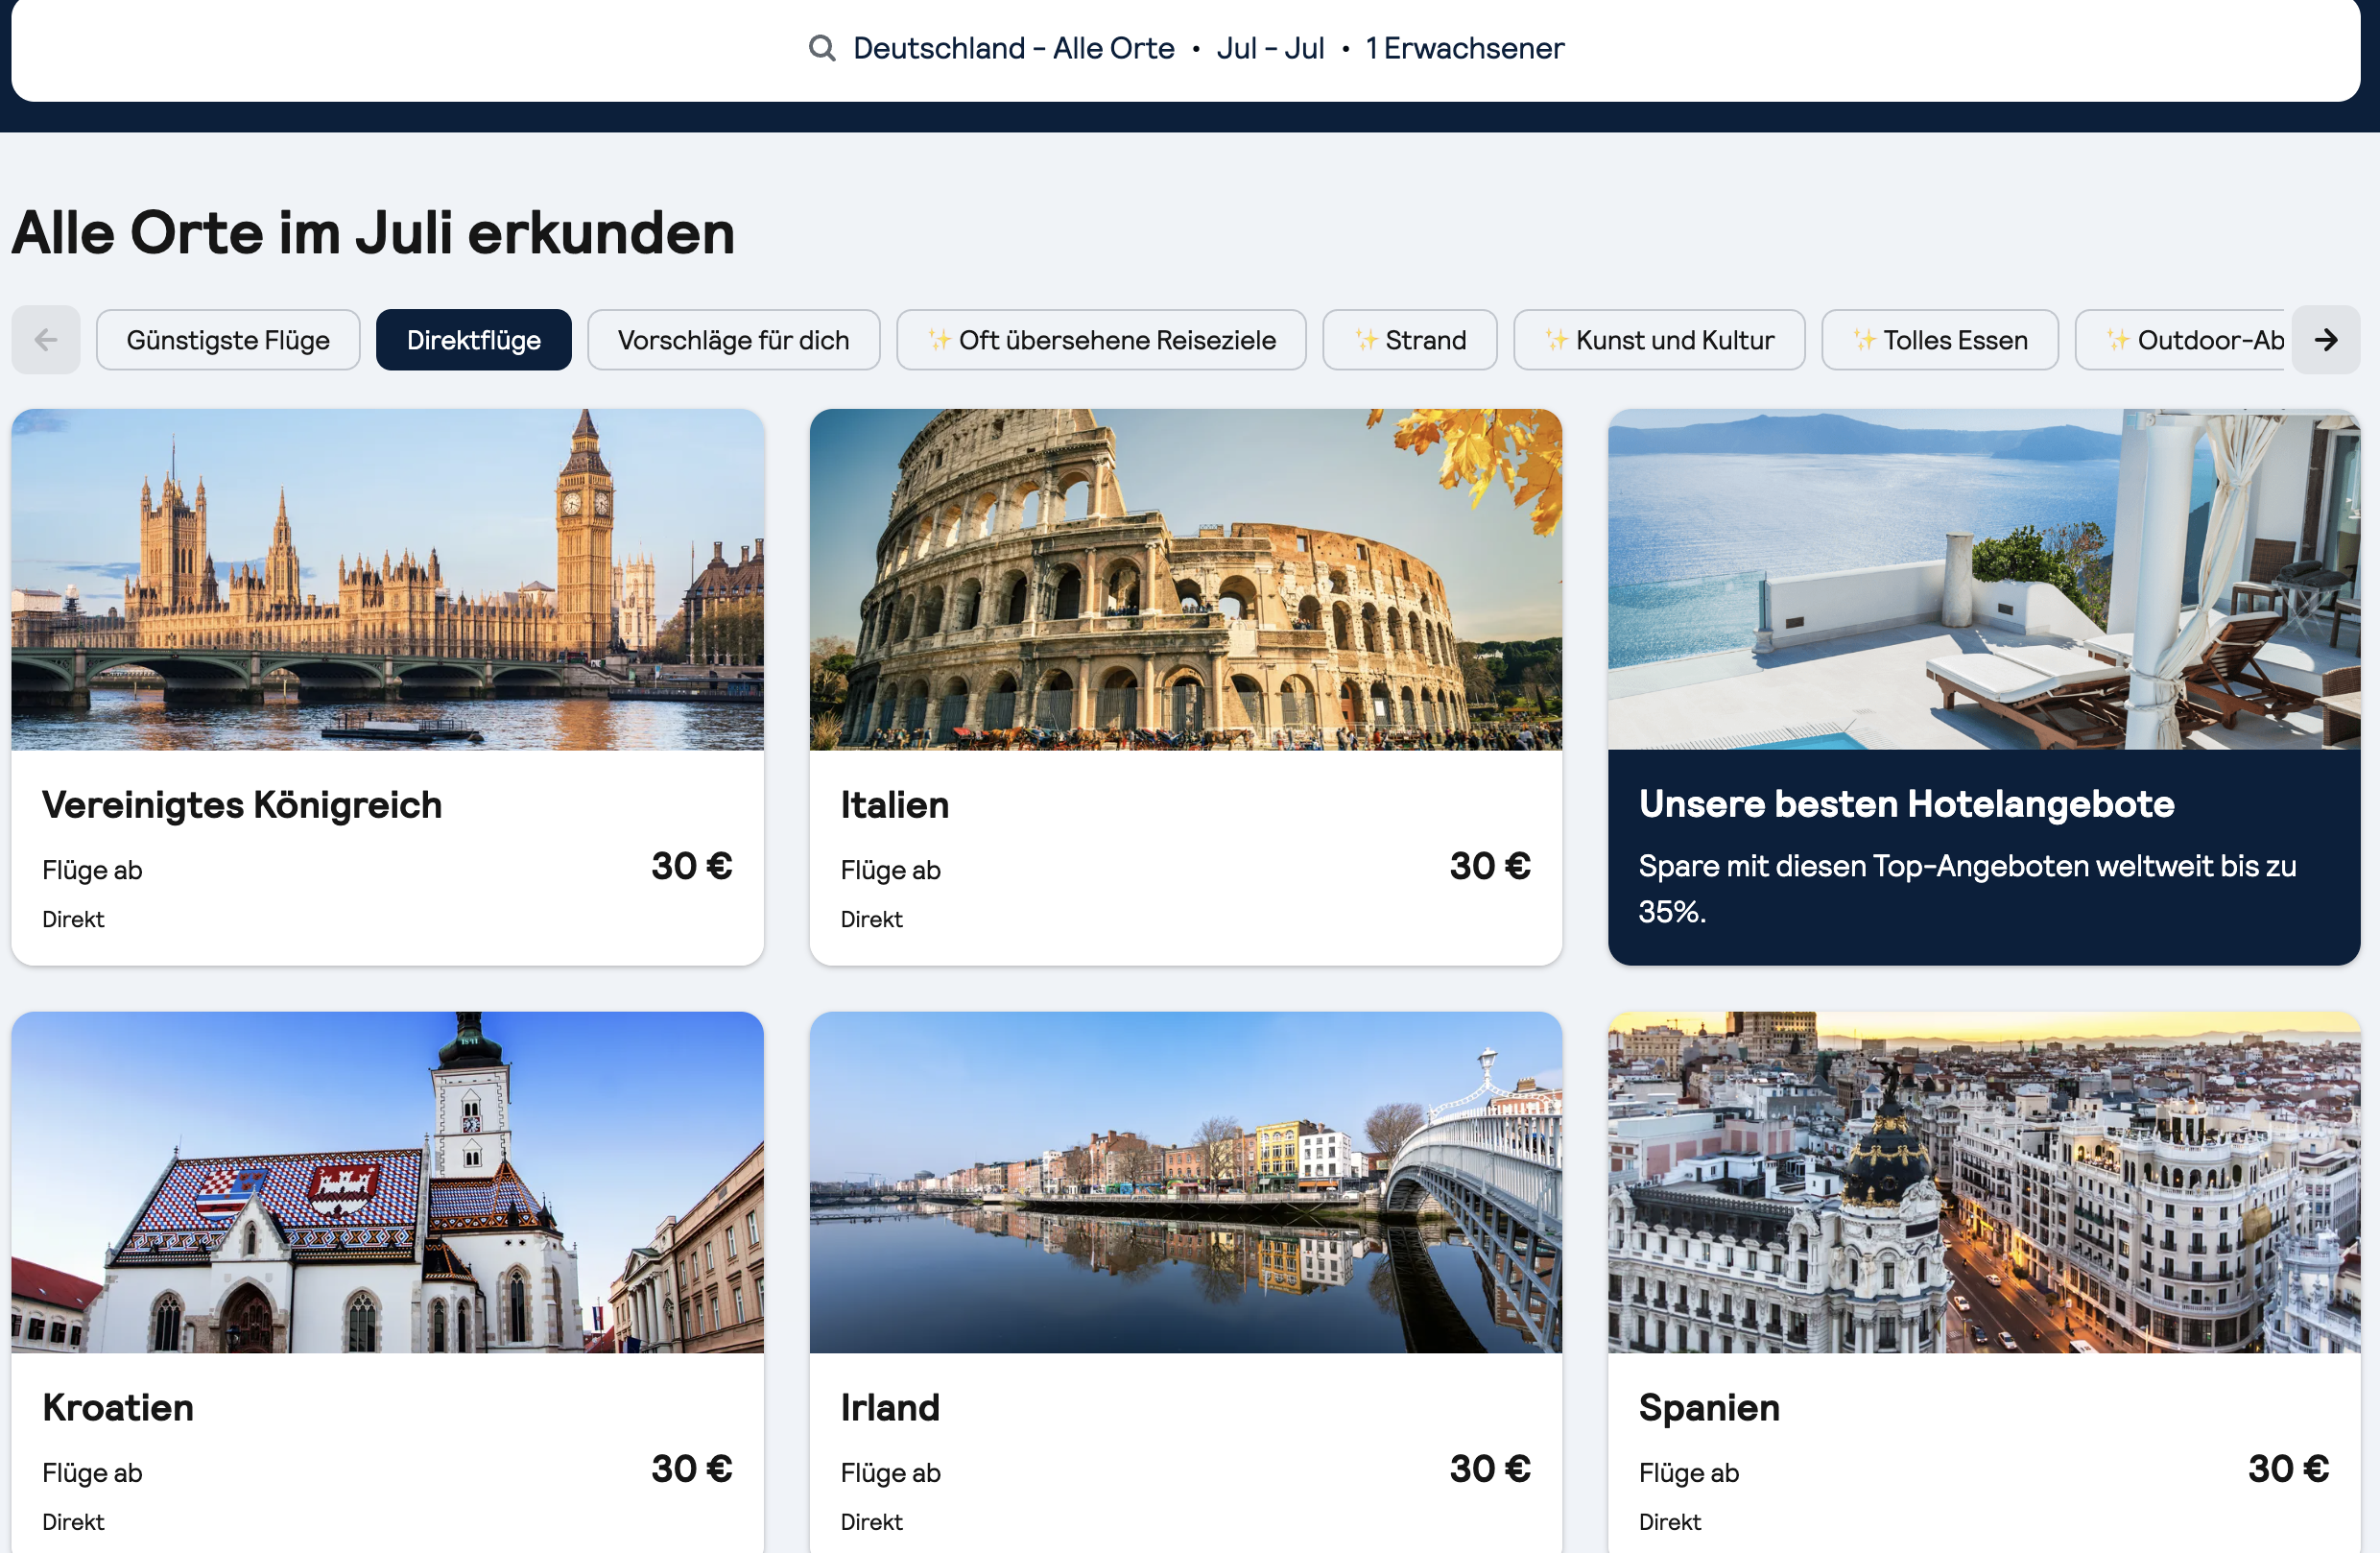Open the Spanien Madrid skyline photo
This screenshot has height=1553, width=2380.
click(x=1984, y=1182)
